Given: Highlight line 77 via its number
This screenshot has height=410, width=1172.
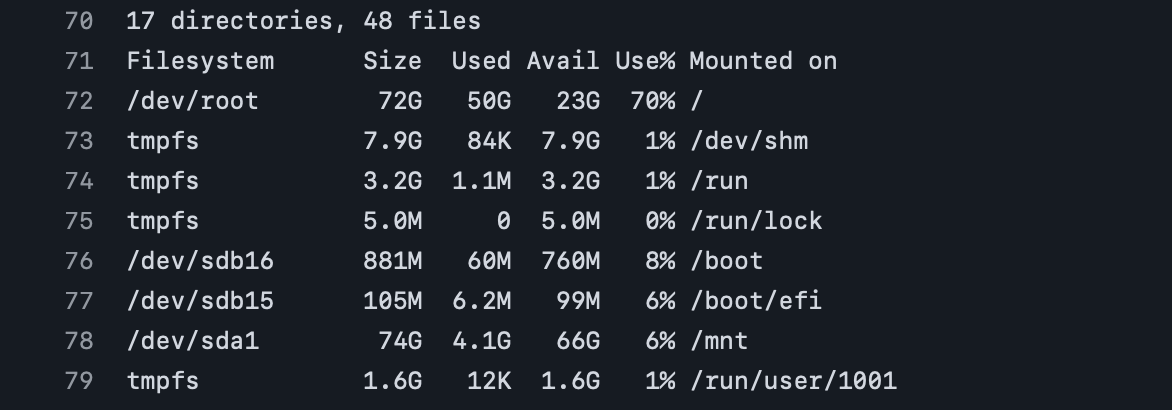Looking at the screenshot, I should click(x=78, y=301).
